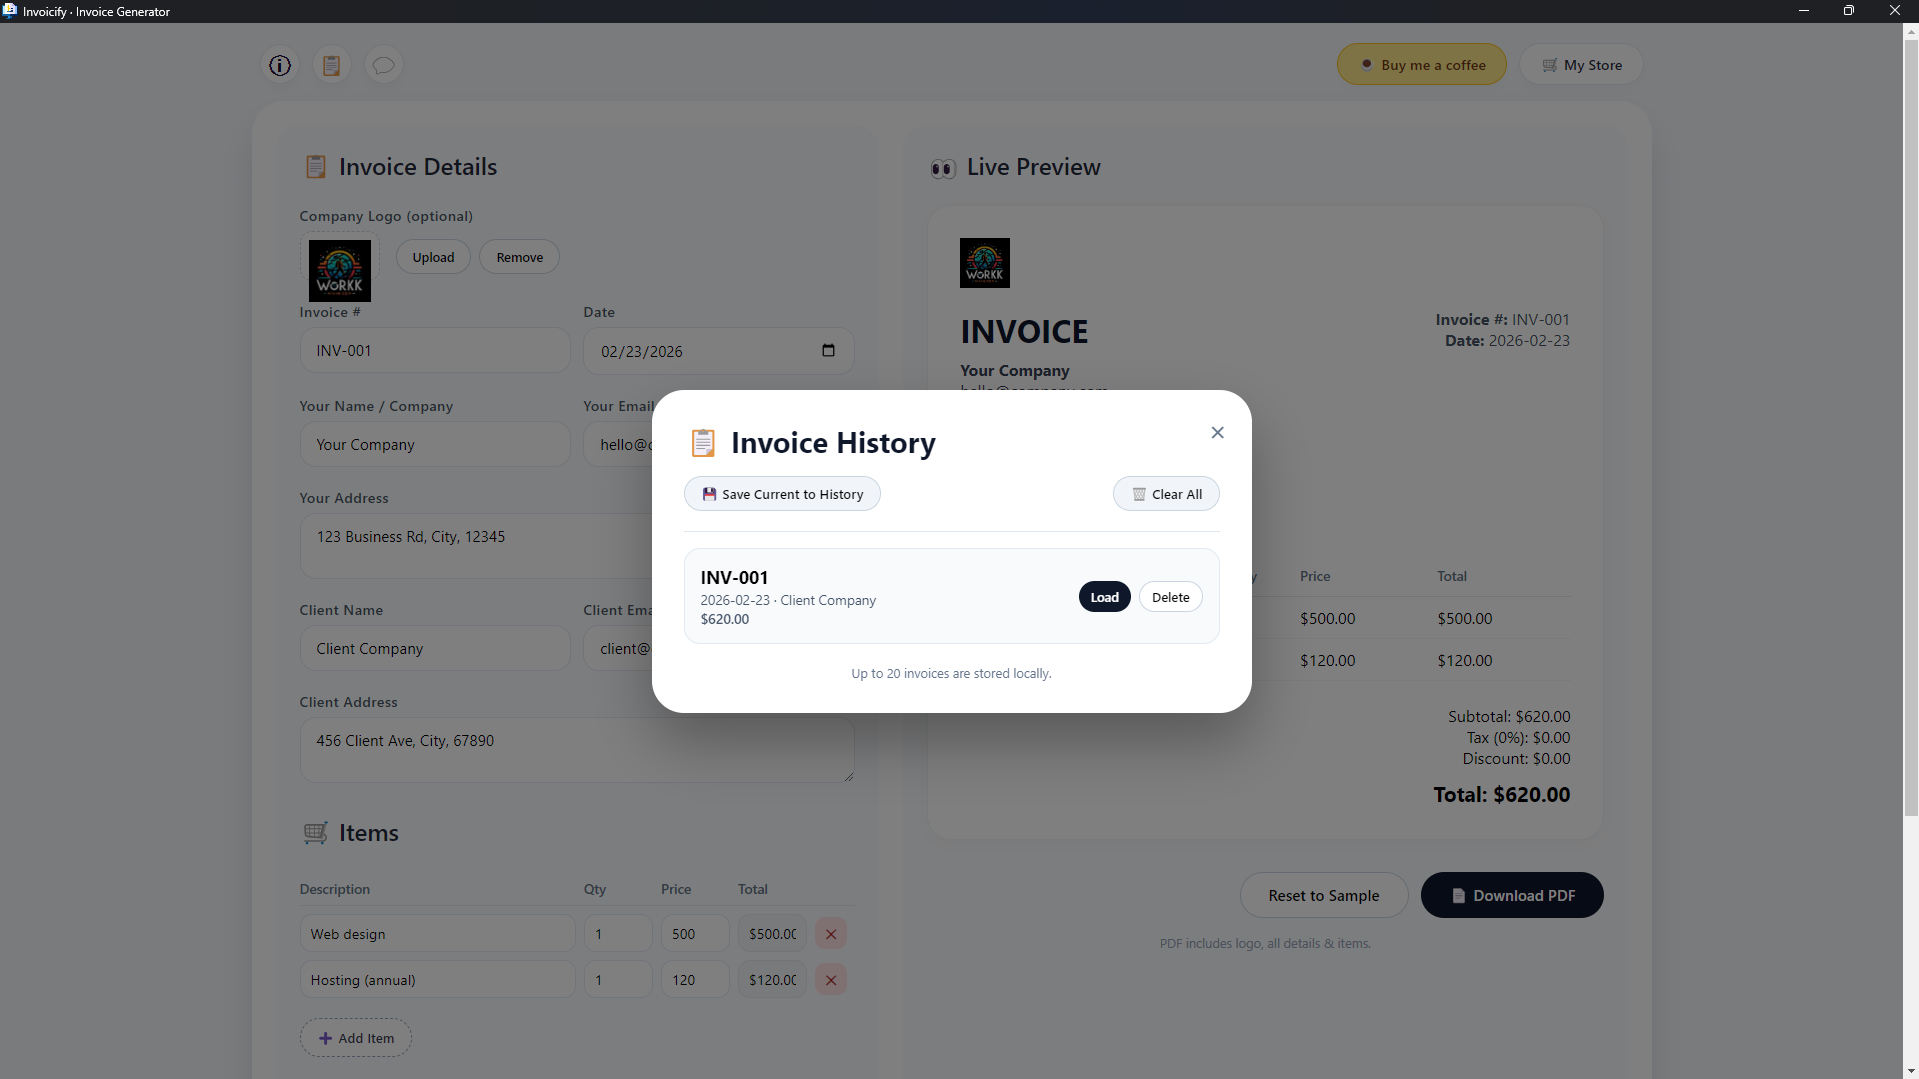Screen dimensions: 1919x1079
Task: Click the Subtotal: $620.00 text
Action: [x=1509, y=717]
